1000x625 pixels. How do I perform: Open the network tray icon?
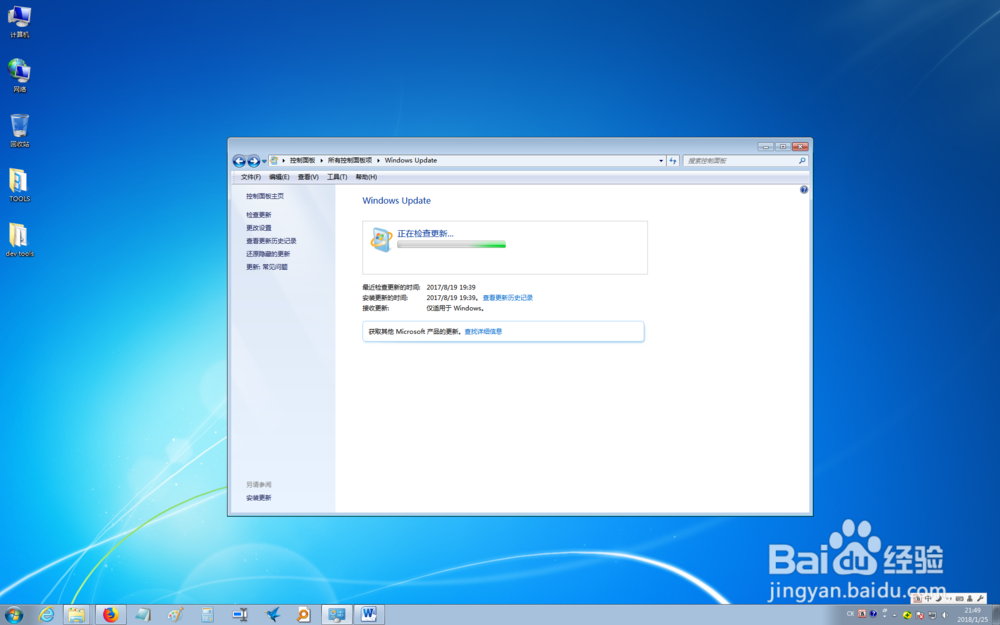point(932,615)
